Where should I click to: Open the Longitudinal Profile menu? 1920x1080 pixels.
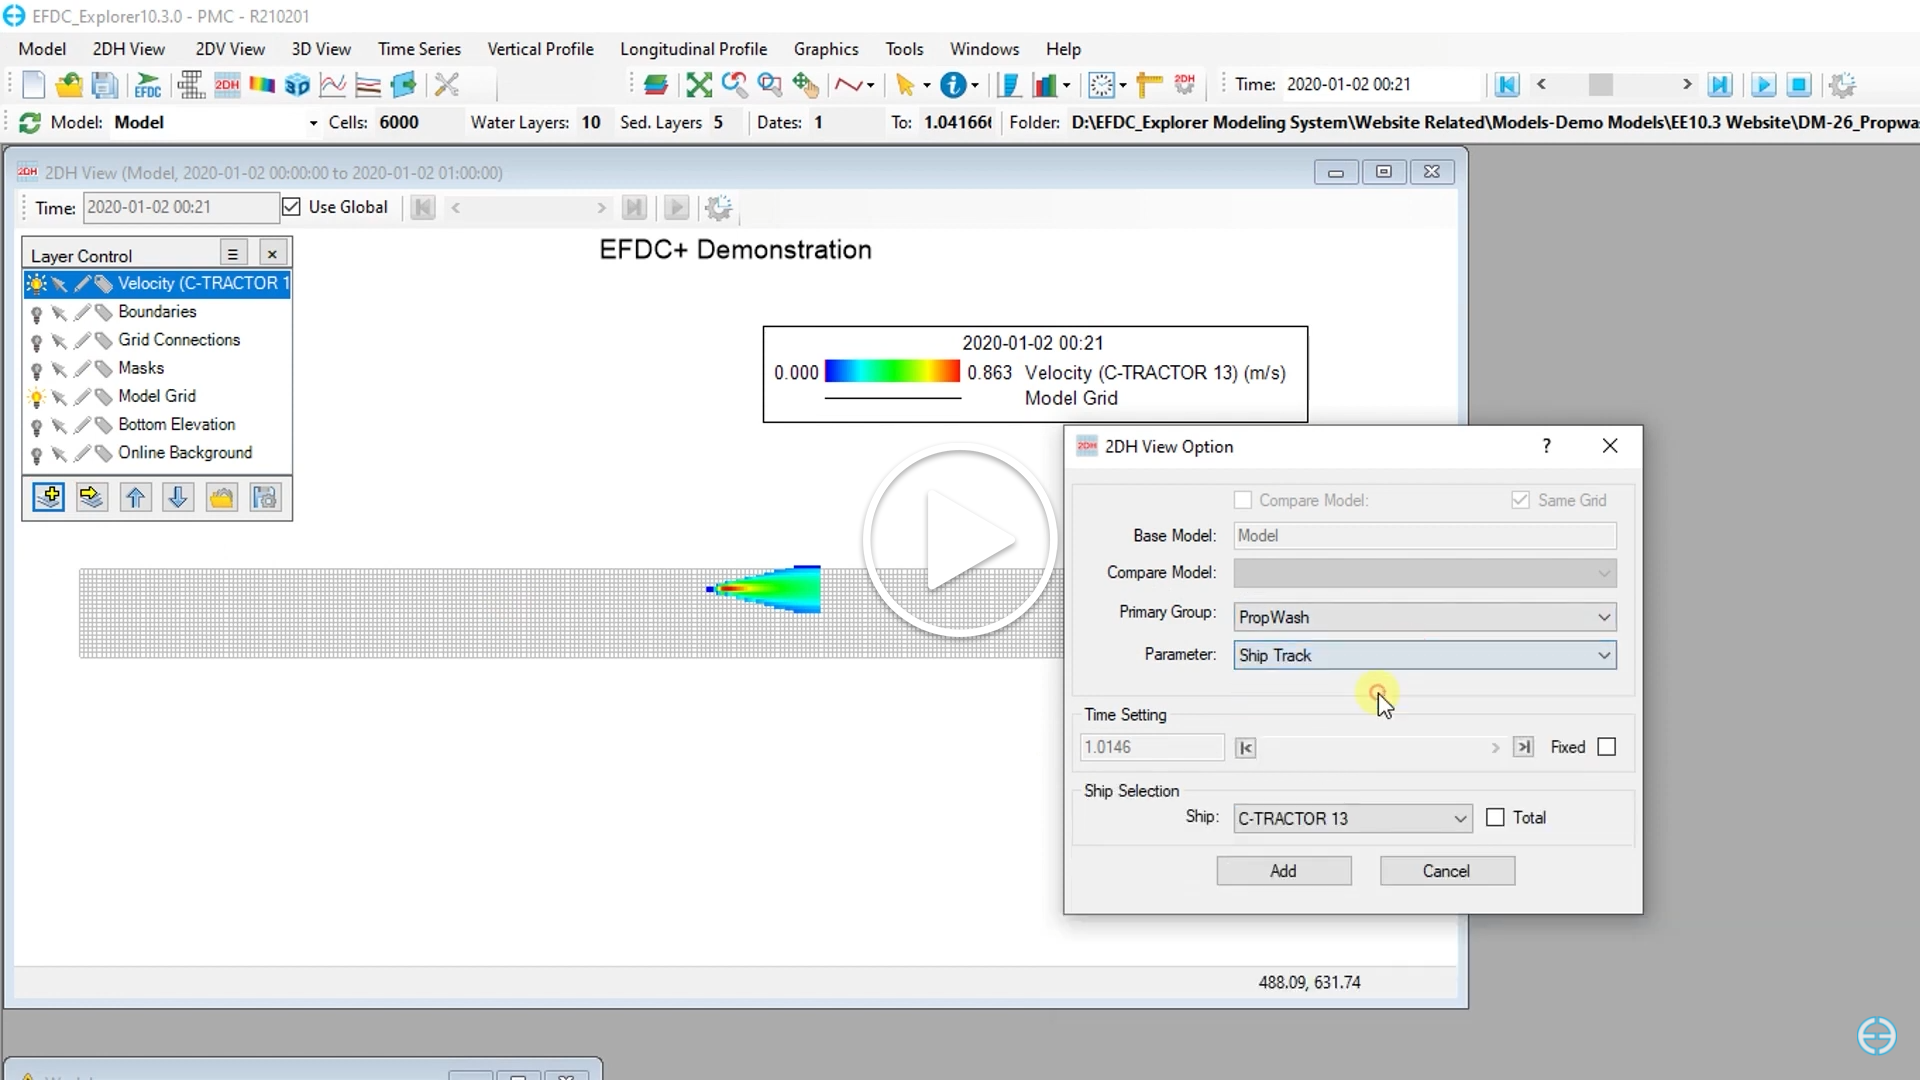(x=693, y=49)
